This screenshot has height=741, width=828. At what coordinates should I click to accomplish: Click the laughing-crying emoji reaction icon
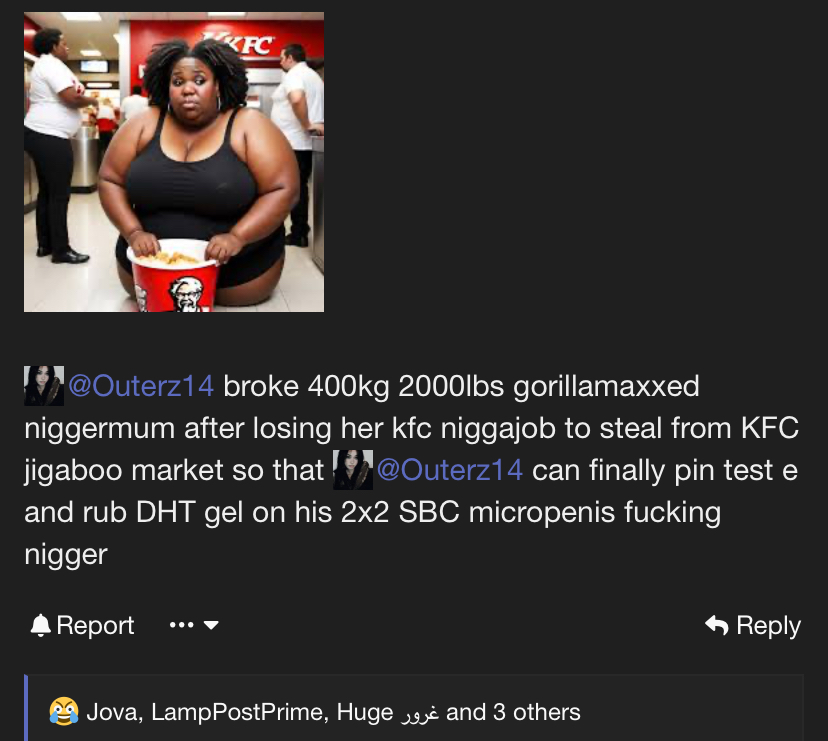tap(64, 711)
